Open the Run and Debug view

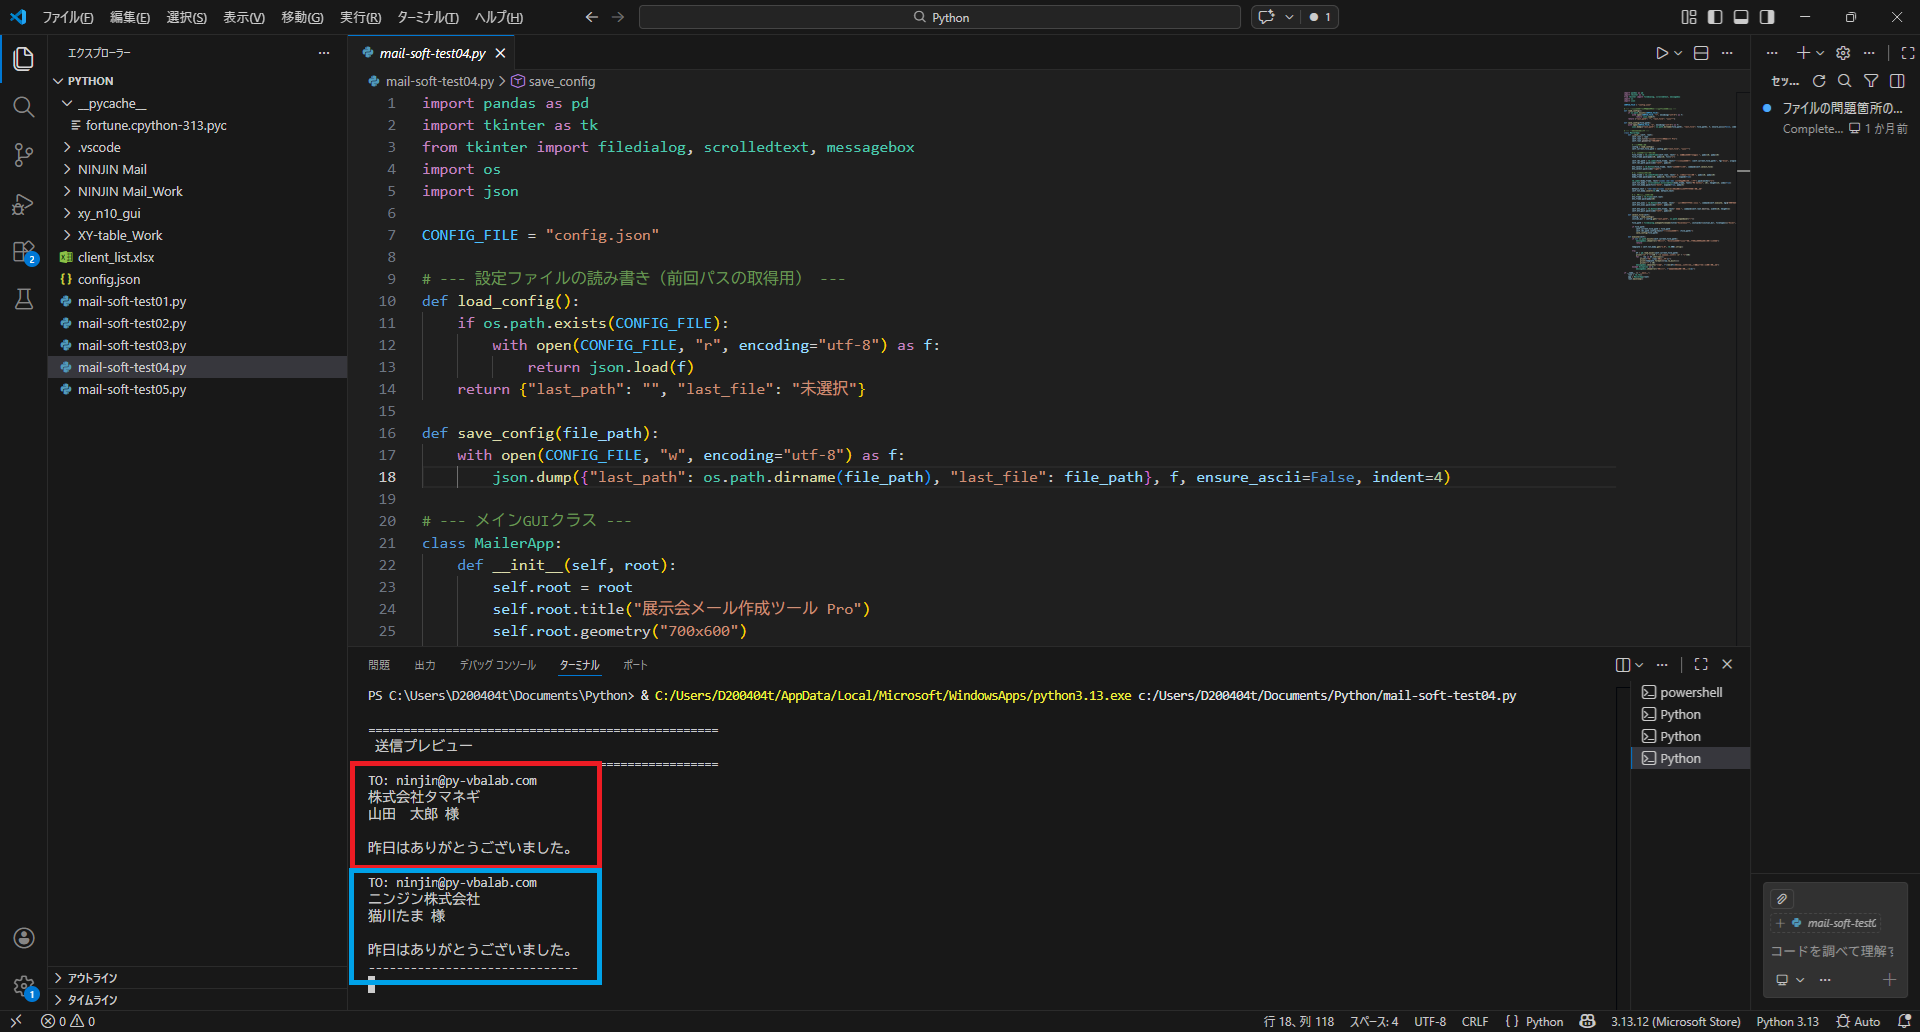tap(24, 204)
